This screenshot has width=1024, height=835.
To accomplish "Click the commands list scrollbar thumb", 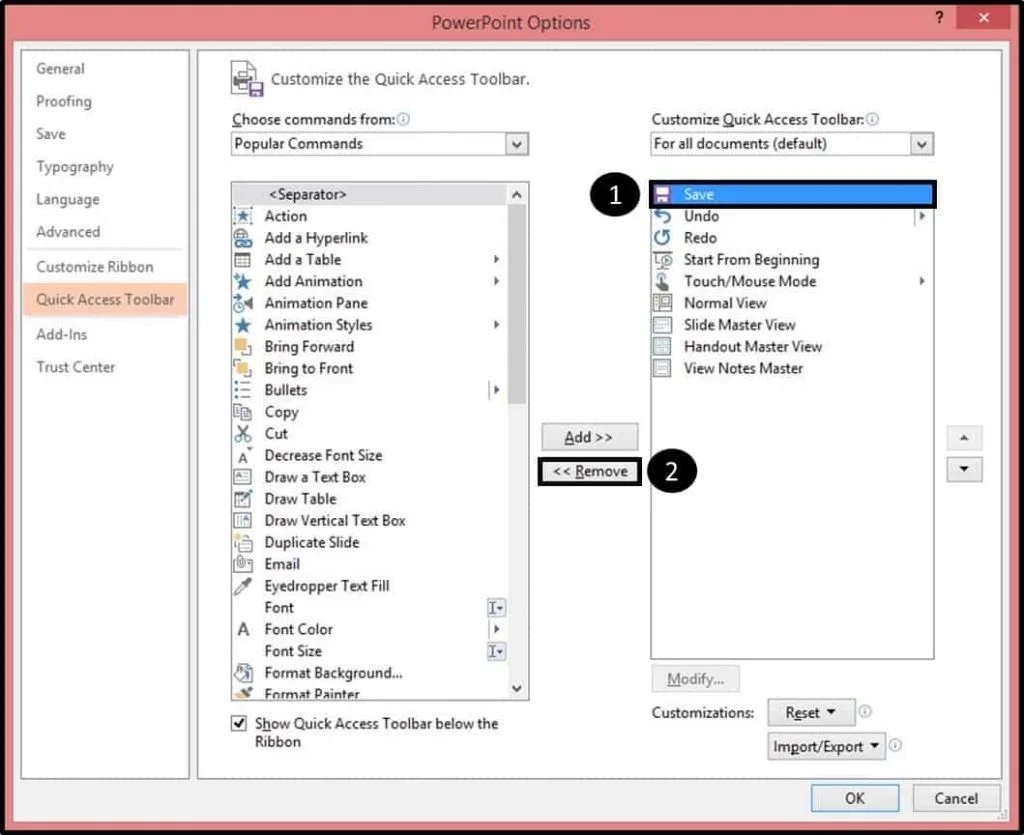I will coord(517,304).
